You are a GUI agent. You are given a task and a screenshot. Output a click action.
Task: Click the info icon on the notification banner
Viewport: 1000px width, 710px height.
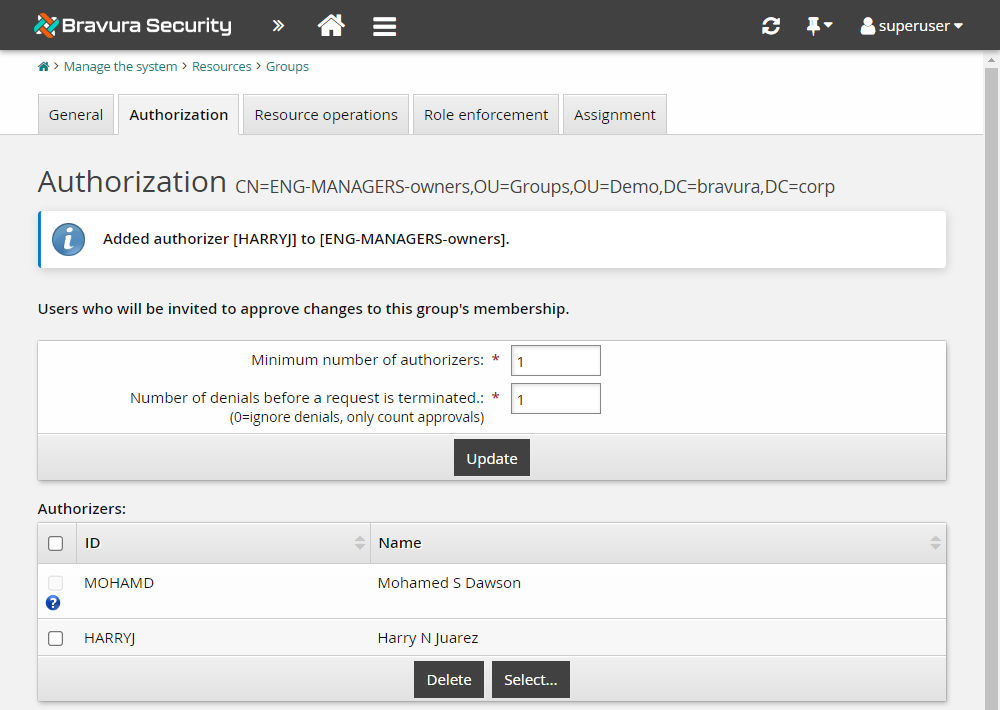point(68,239)
